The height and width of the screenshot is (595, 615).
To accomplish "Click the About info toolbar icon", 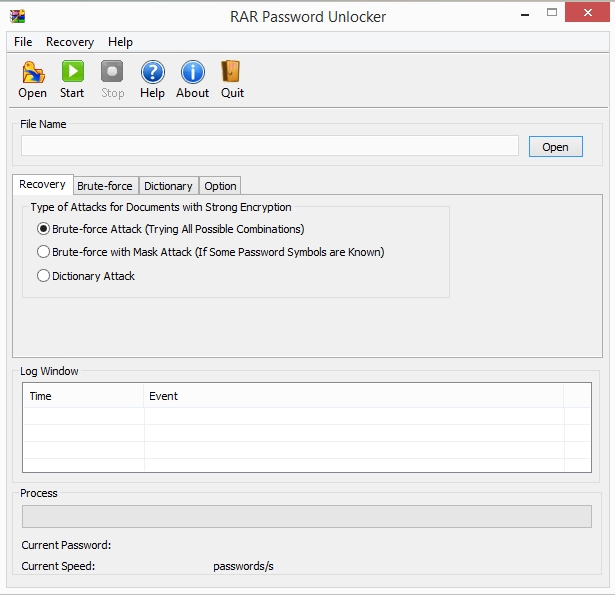I will [193, 72].
